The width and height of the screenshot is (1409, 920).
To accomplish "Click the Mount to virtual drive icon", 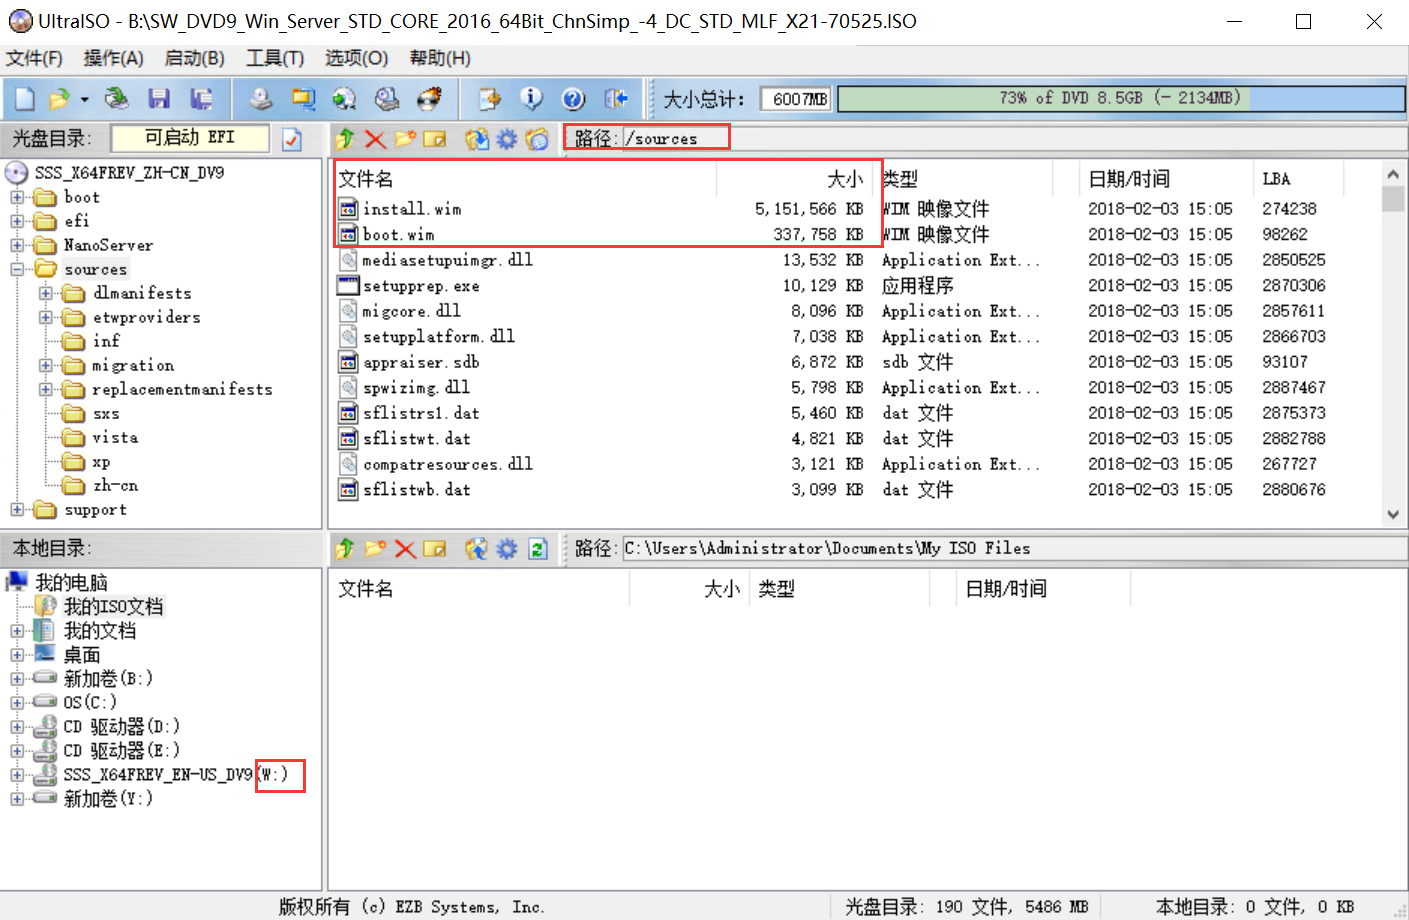I will [x=387, y=98].
